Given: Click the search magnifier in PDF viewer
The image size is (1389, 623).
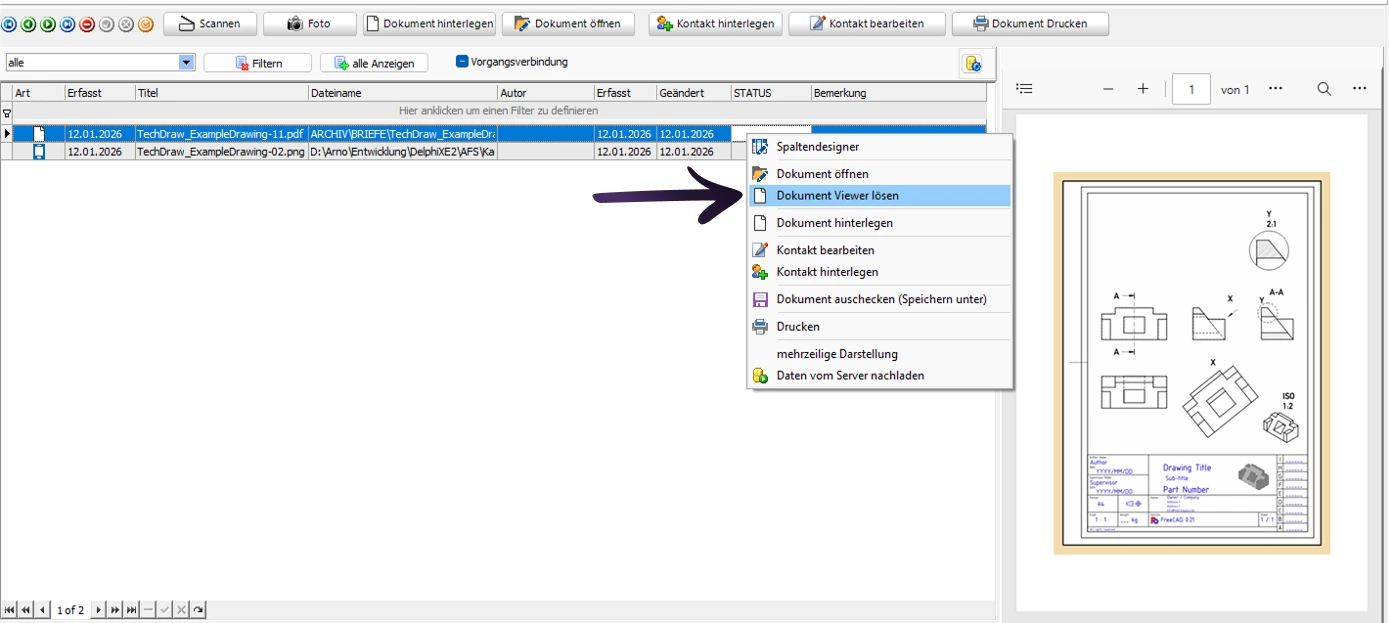Looking at the screenshot, I should (1324, 89).
